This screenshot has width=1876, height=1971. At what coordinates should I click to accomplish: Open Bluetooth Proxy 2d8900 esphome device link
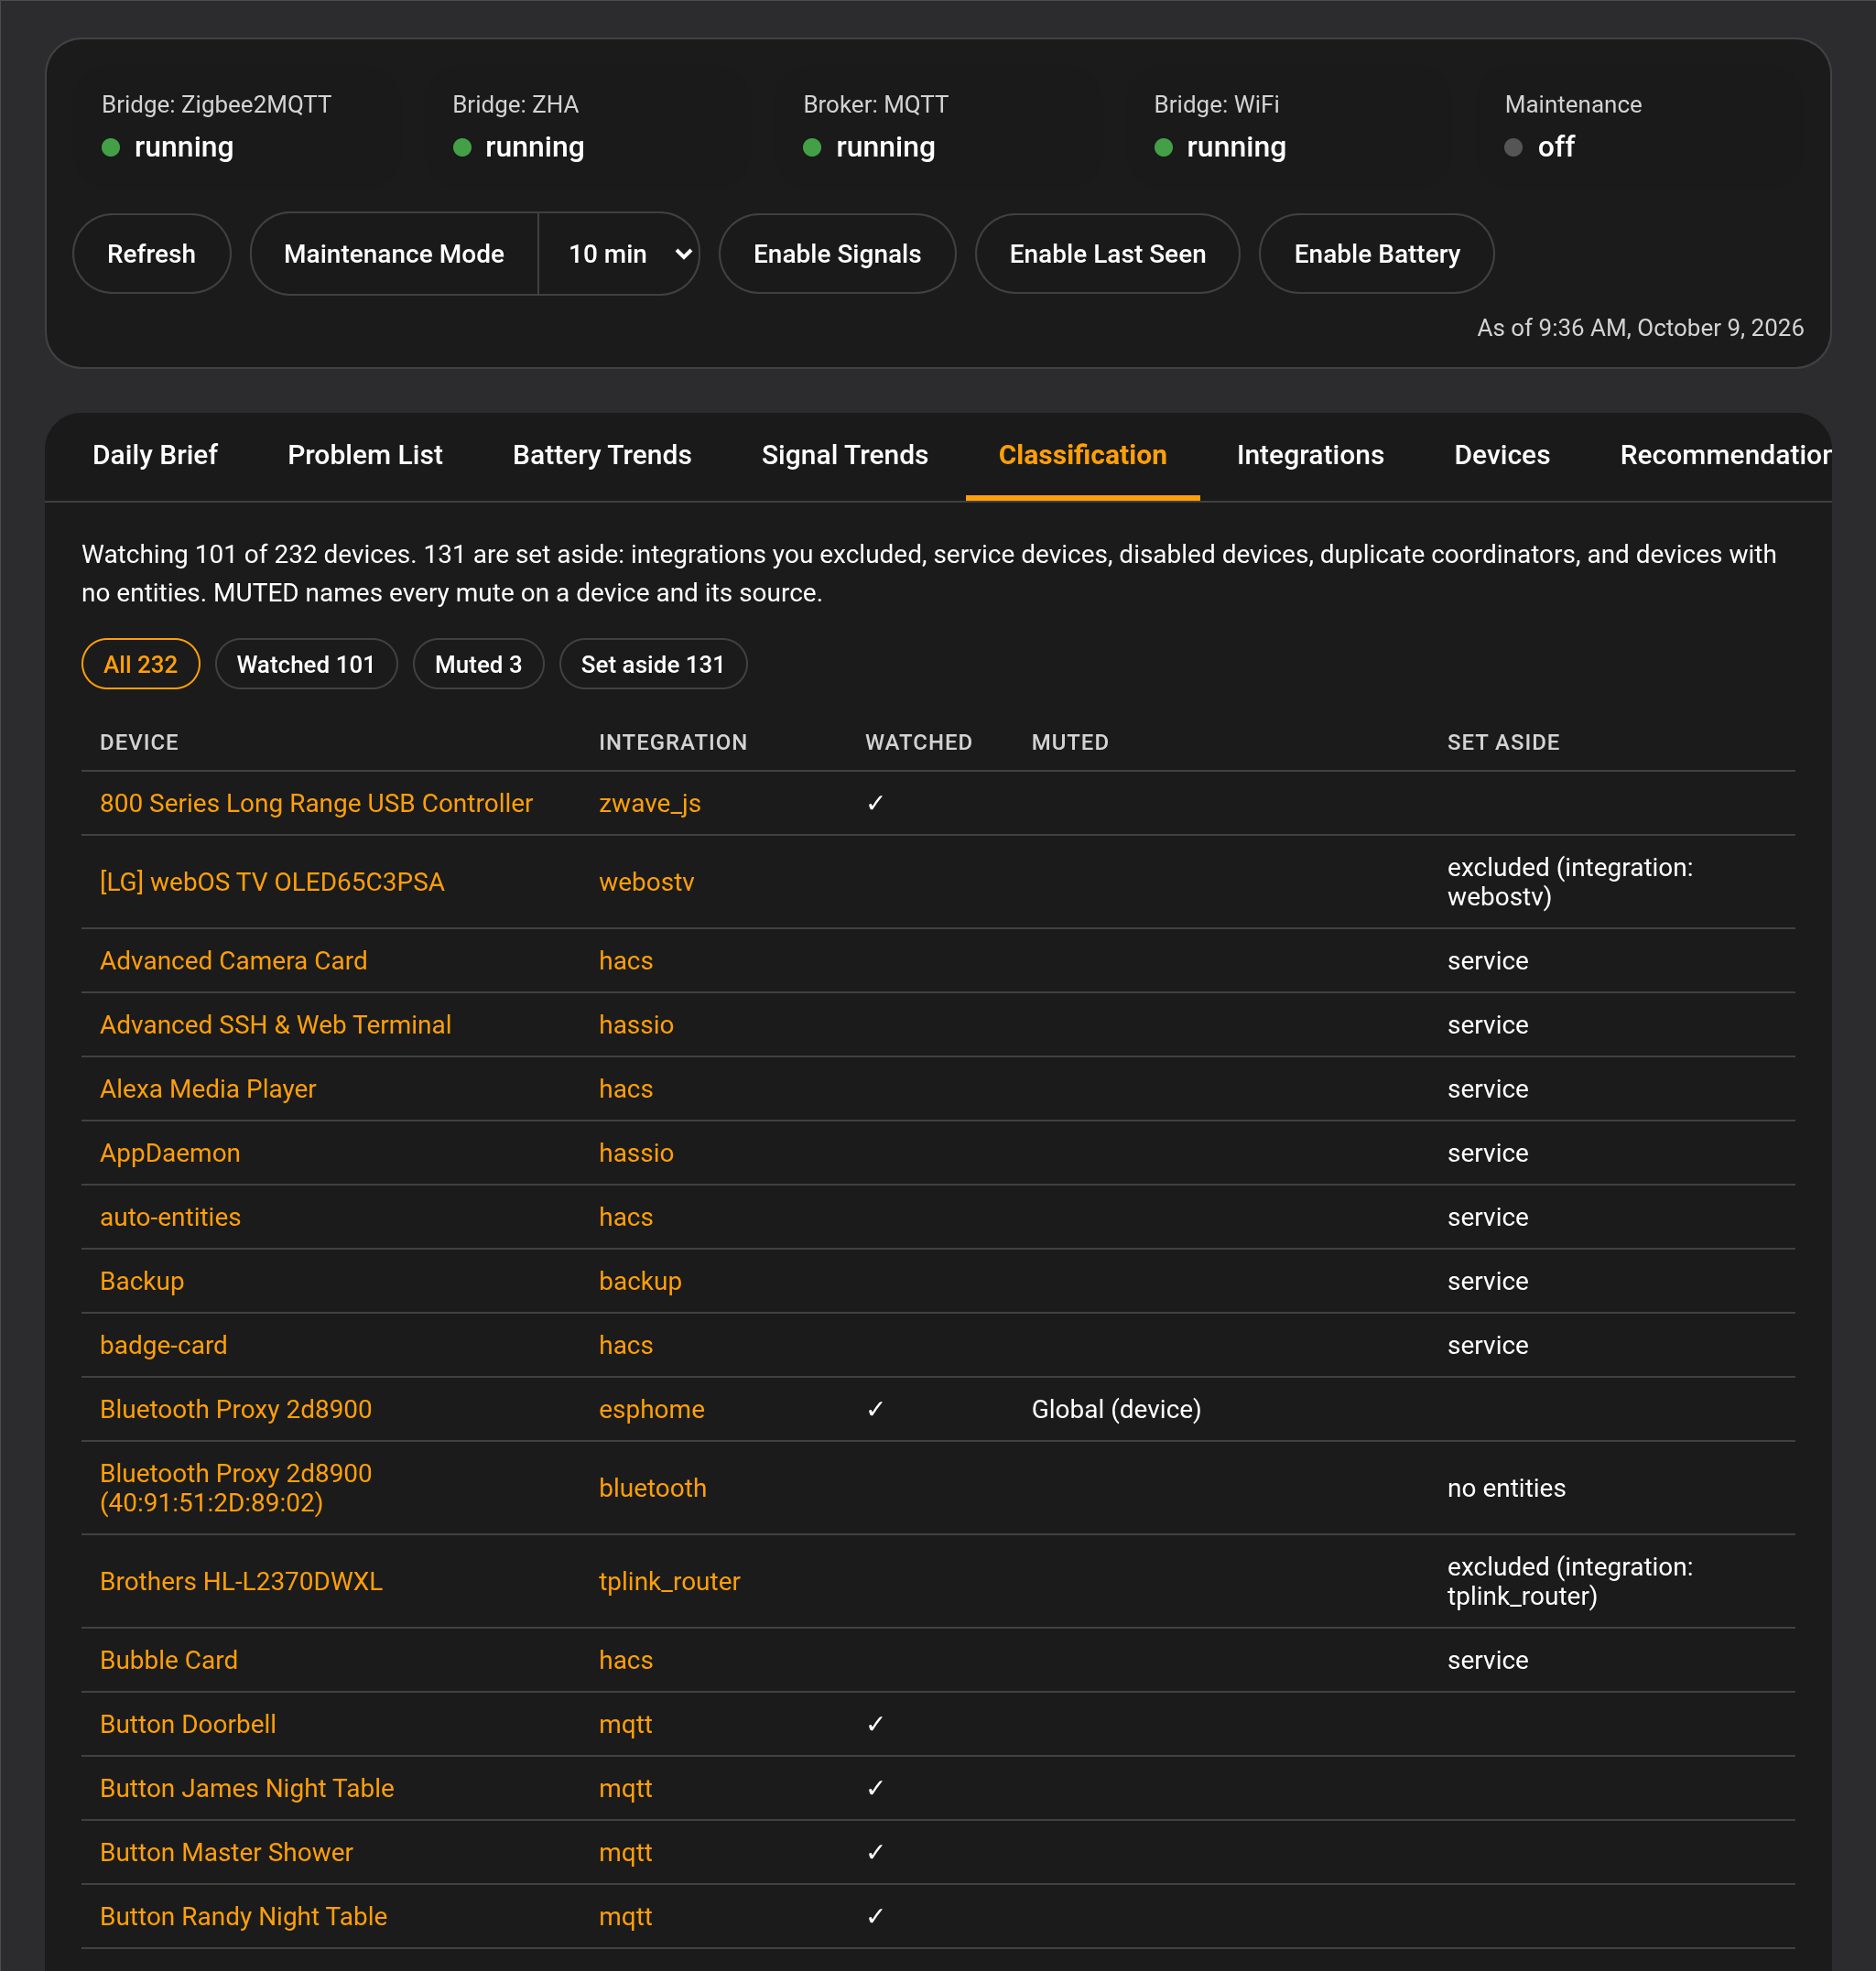(x=236, y=1408)
